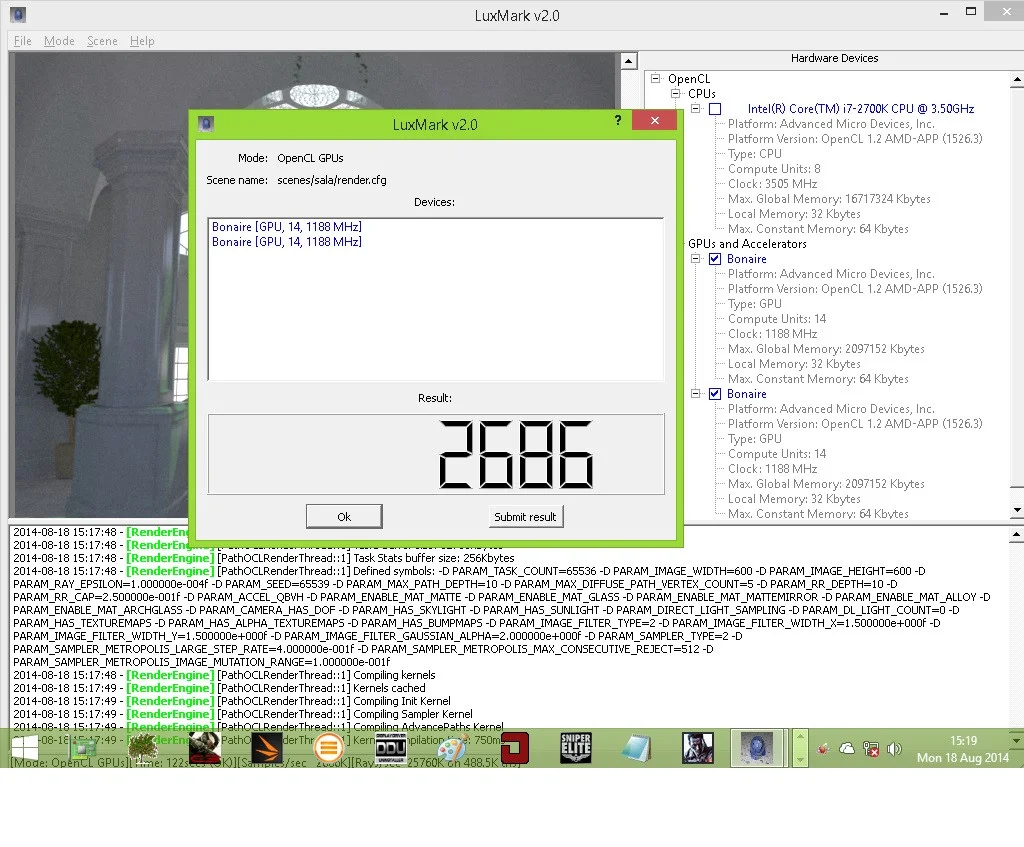Collapse the second Bonaire device node
The image size is (1024, 847).
tap(696, 394)
